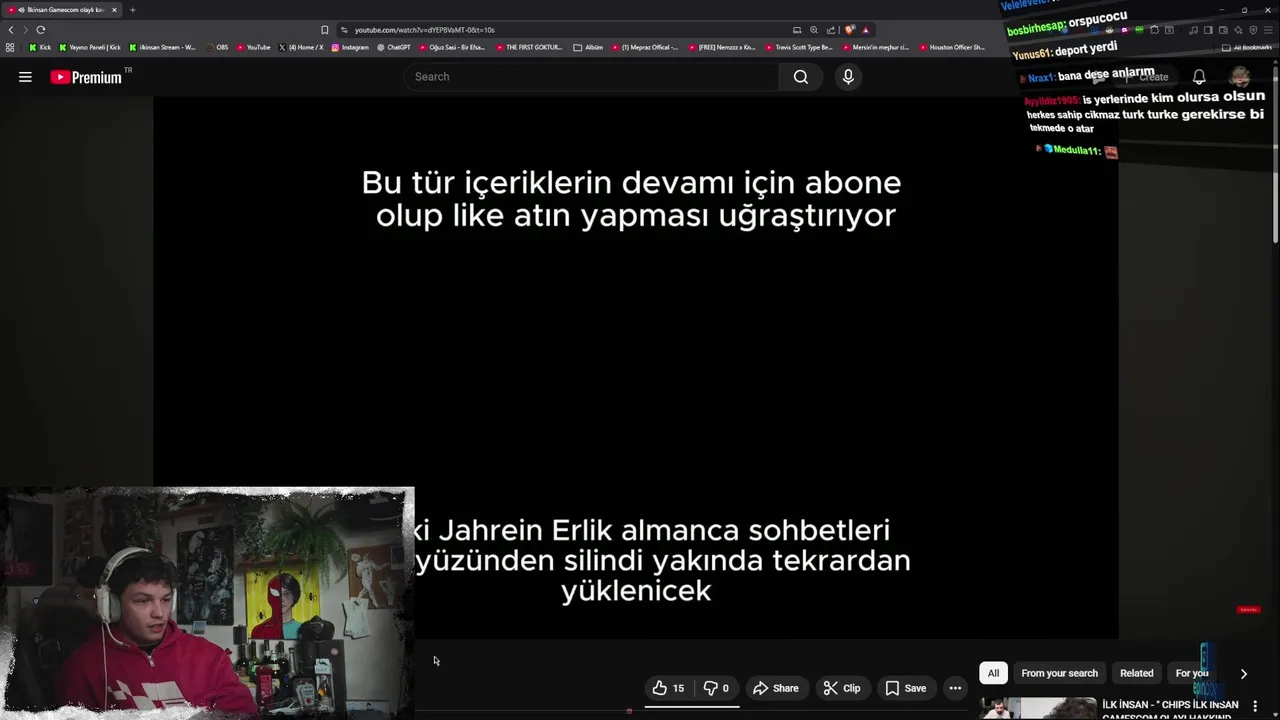The width and height of the screenshot is (1280, 720).
Task: Click the Create button in YouTube header
Action: click(x=1146, y=77)
